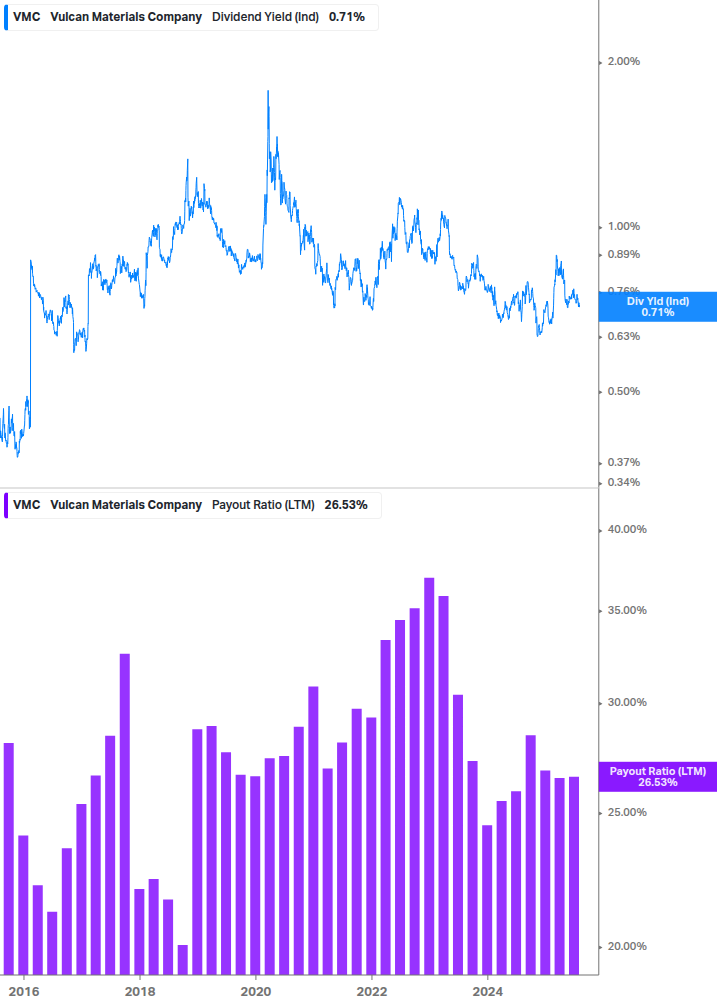Click the VMC ticker in the Payout Ratio legend
This screenshot has width=717, height=1005.
click(x=27, y=505)
